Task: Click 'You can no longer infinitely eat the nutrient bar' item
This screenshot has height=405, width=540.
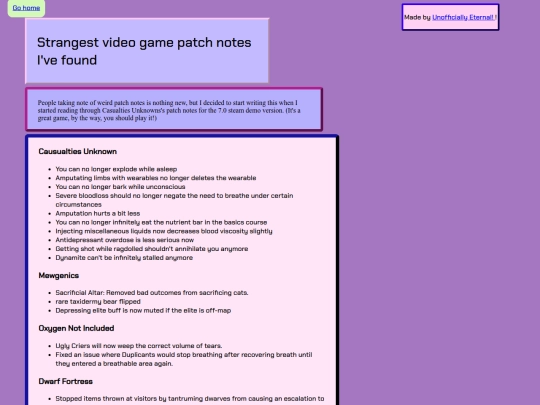Action: tap(161, 222)
